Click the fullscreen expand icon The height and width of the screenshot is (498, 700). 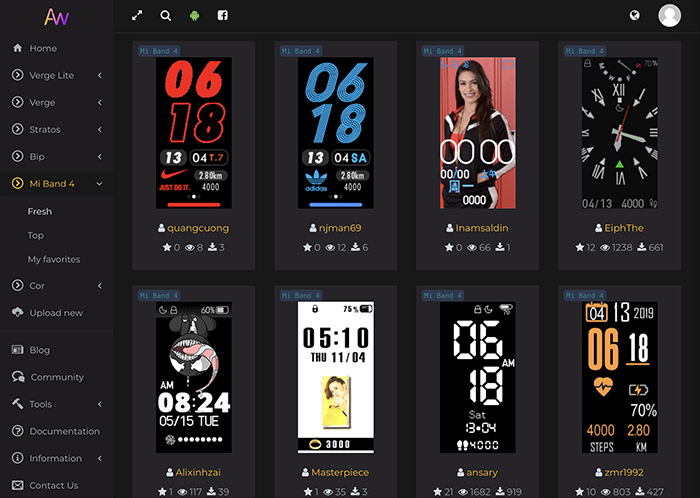[x=137, y=16]
